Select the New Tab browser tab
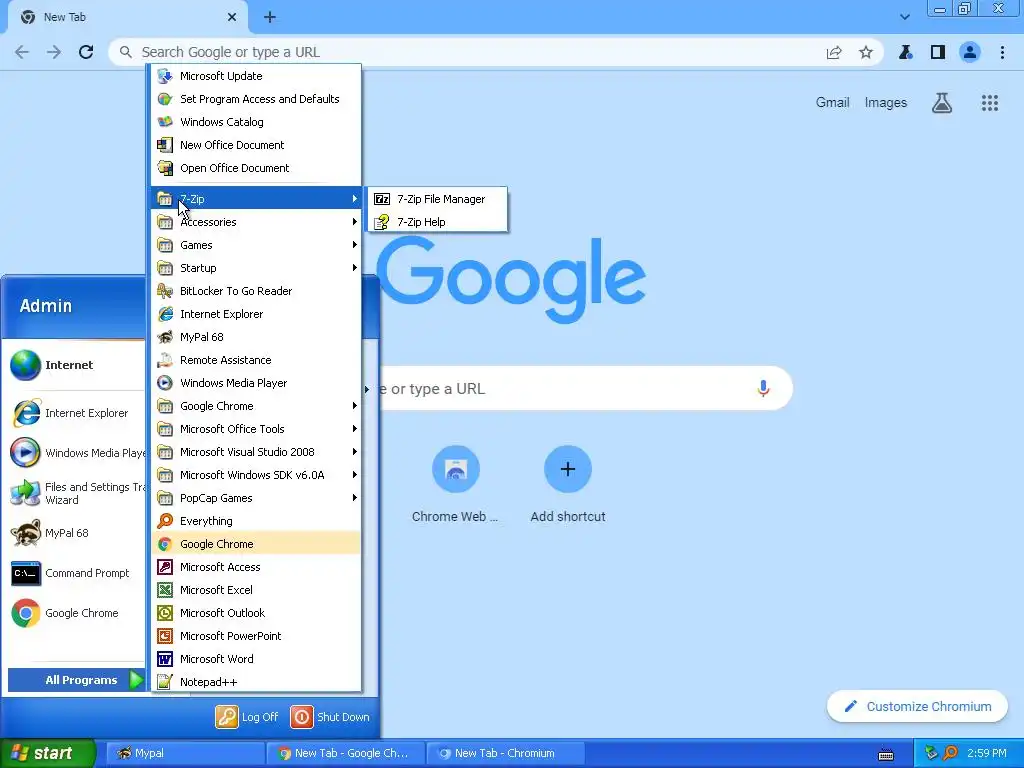The width and height of the screenshot is (1024, 768). [128, 18]
